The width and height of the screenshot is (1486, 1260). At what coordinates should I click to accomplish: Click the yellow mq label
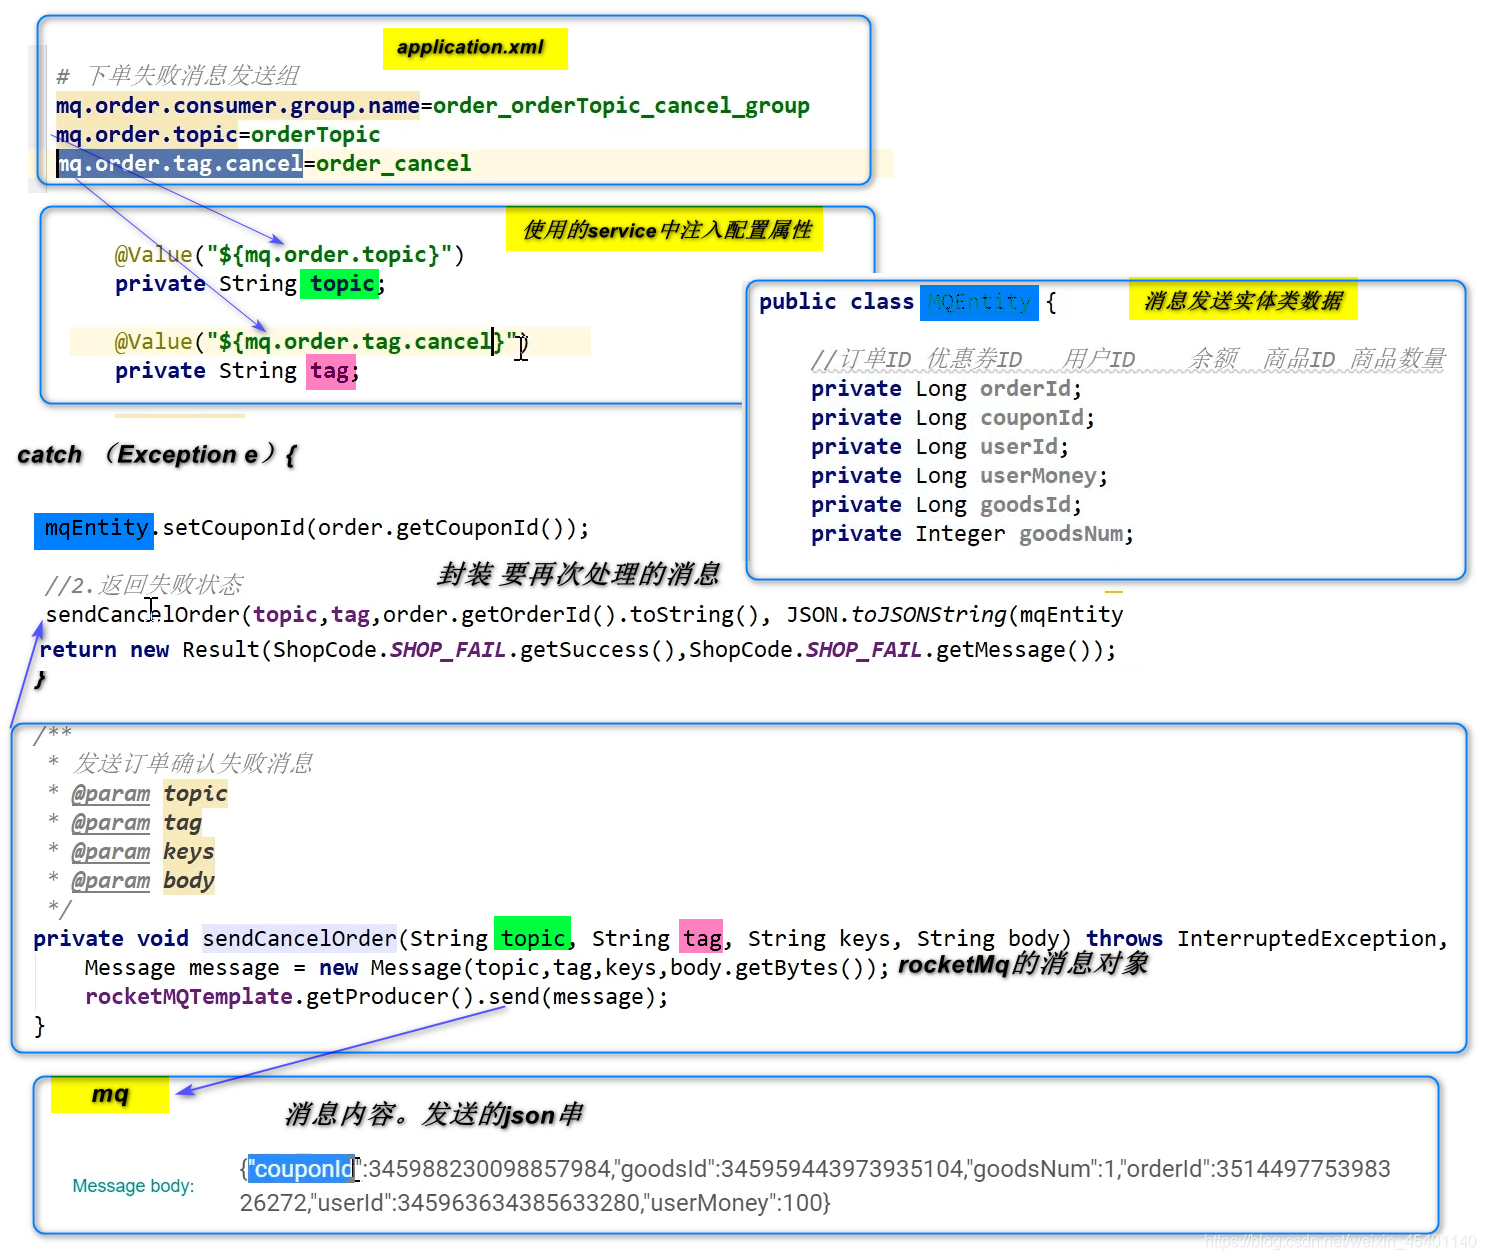click(x=110, y=1095)
